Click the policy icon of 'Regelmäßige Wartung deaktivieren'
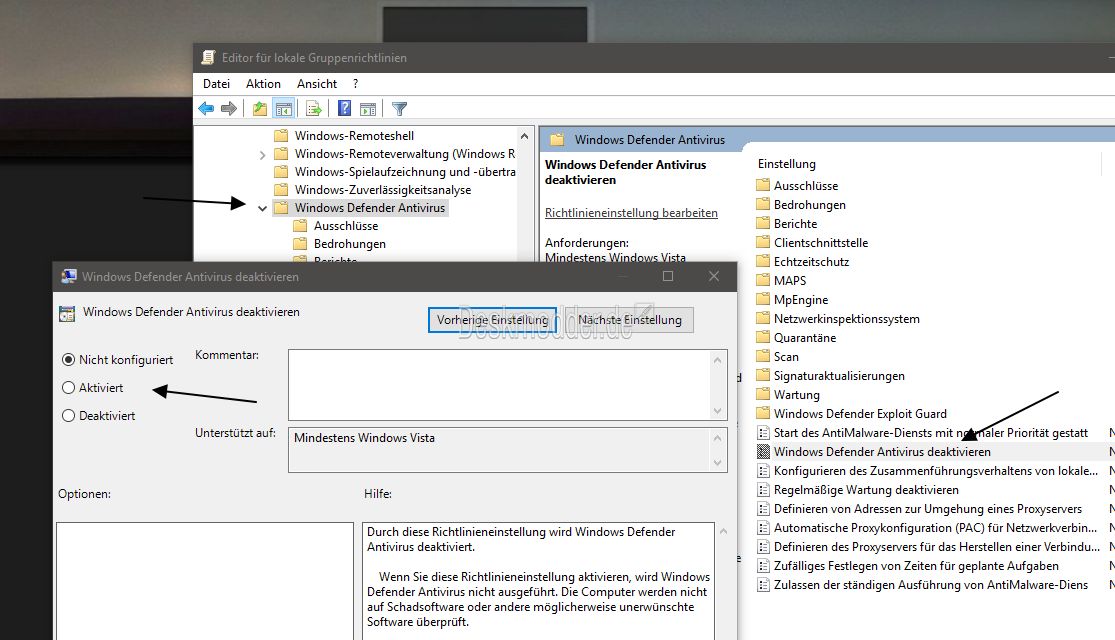This screenshot has height=640, width=1115. [x=763, y=489]
